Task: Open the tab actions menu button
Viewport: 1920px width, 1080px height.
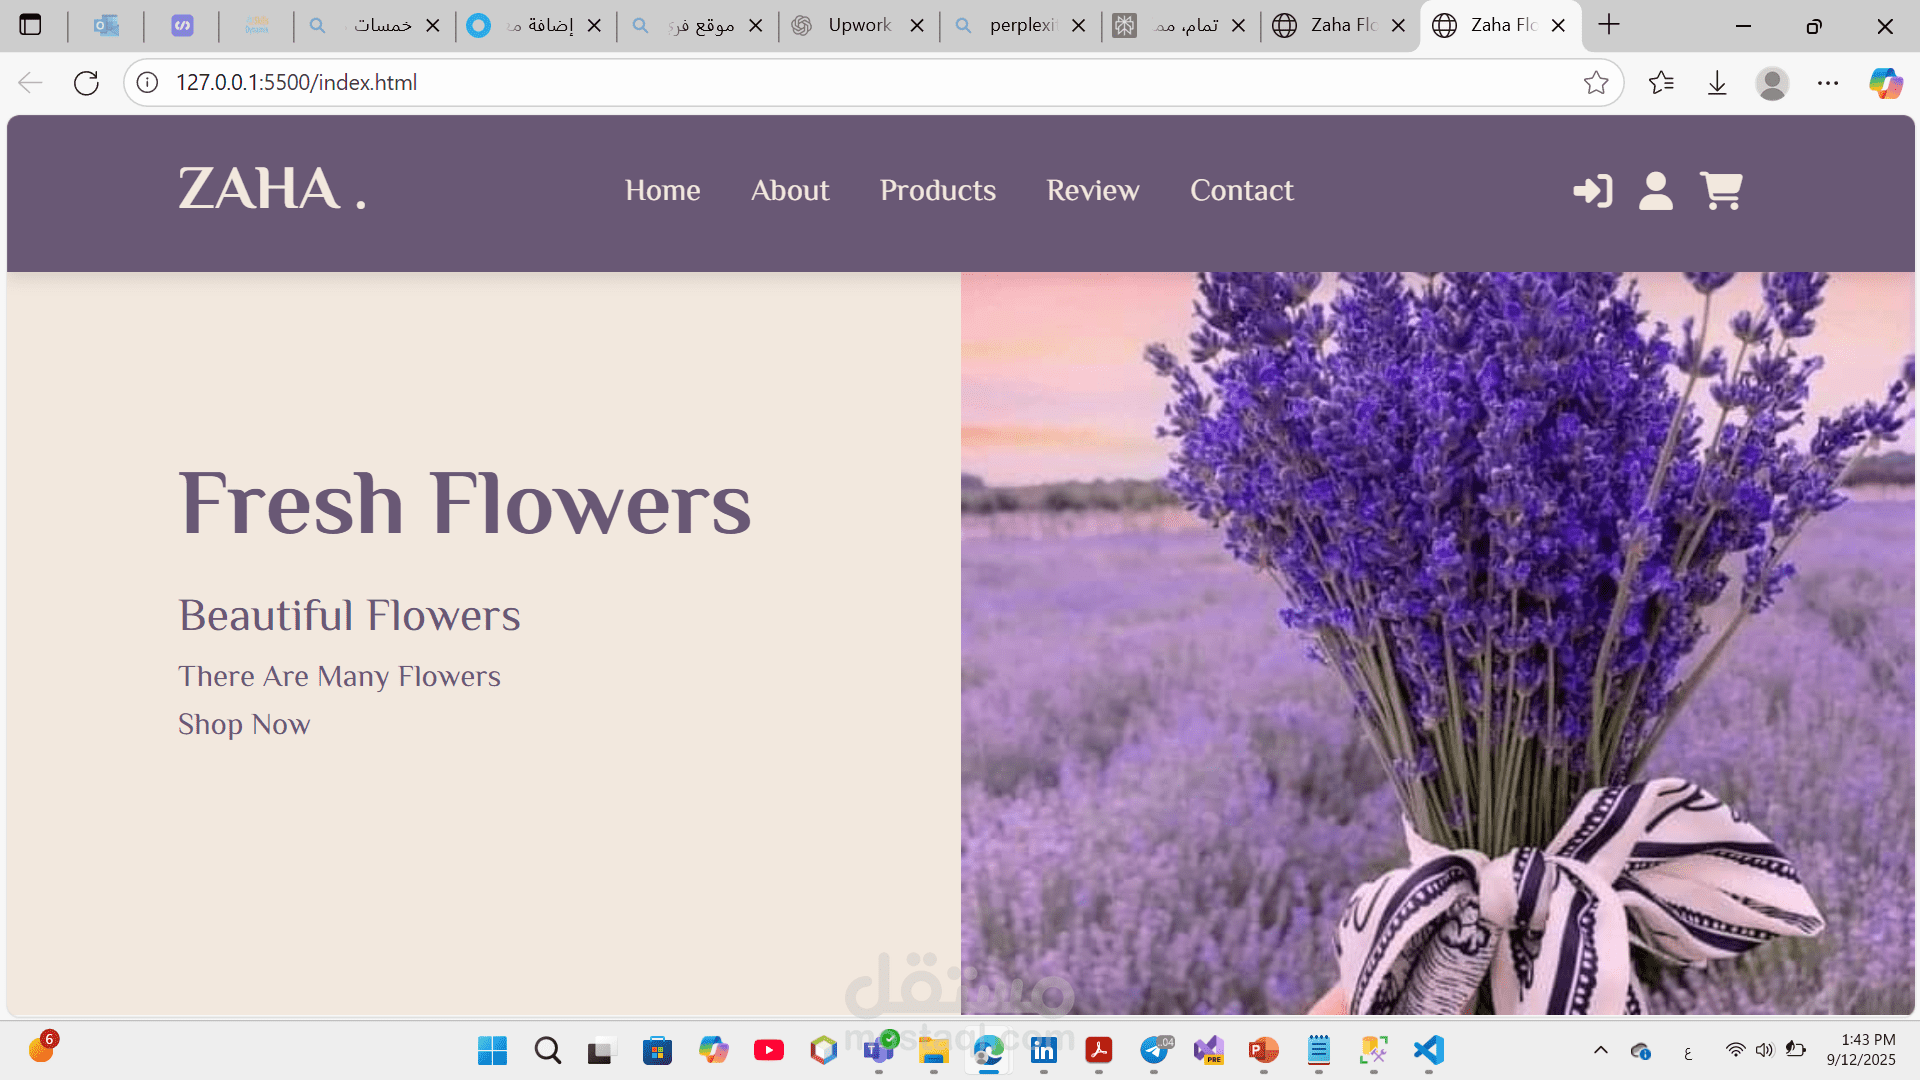Action: coord(31,25)
